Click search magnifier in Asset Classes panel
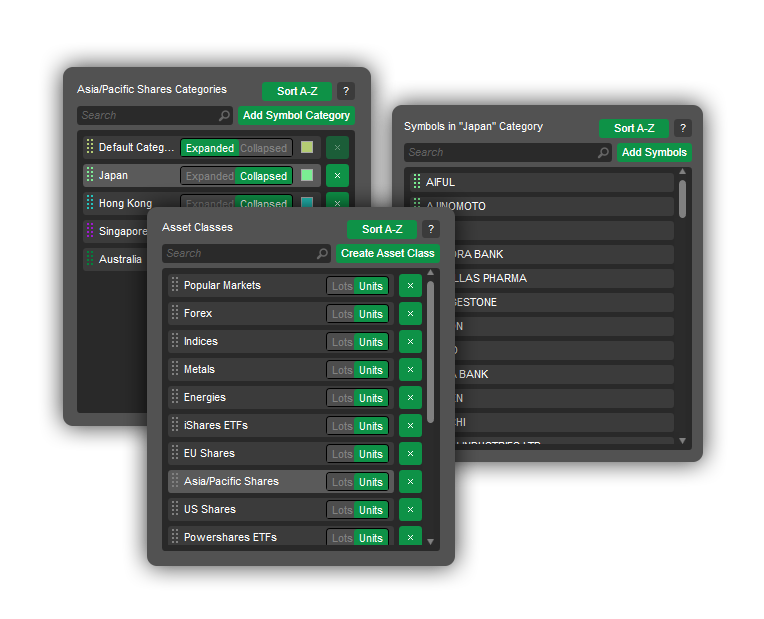764x619 pixels. [x=322, y=253]
